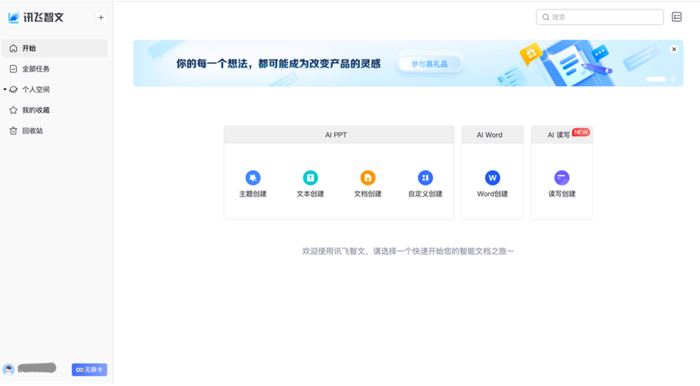Click the plus new-document button
Screen dimensions: 700x386
pyautogui.click(x=101, y=17)
